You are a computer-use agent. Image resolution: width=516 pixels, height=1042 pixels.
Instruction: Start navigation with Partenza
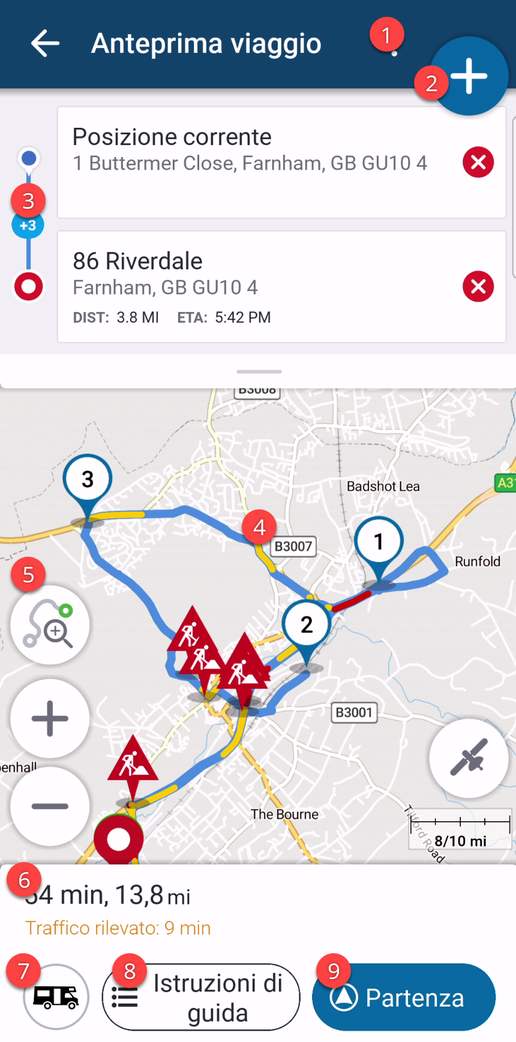pyautogui.click(x=404, y=997)
